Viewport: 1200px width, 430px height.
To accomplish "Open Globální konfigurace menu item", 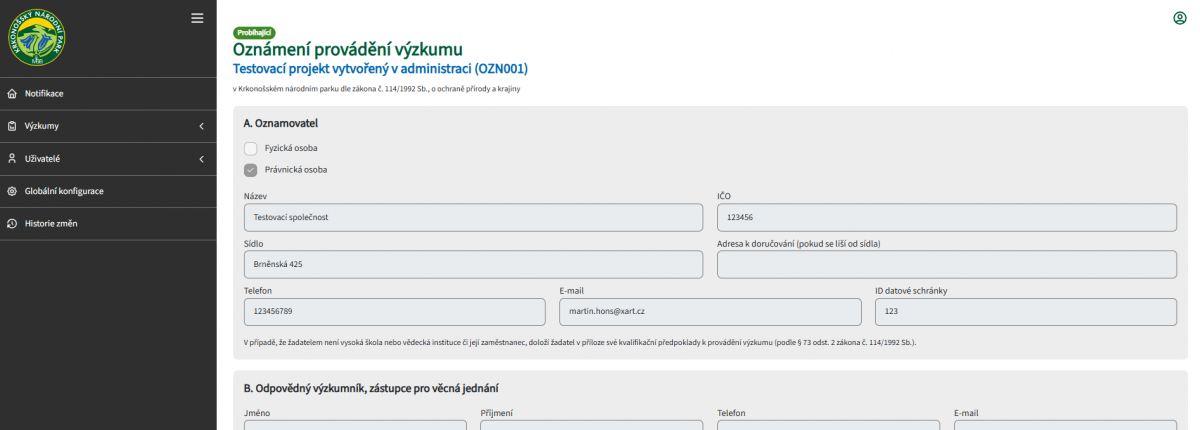I will [x=64, y=191].
